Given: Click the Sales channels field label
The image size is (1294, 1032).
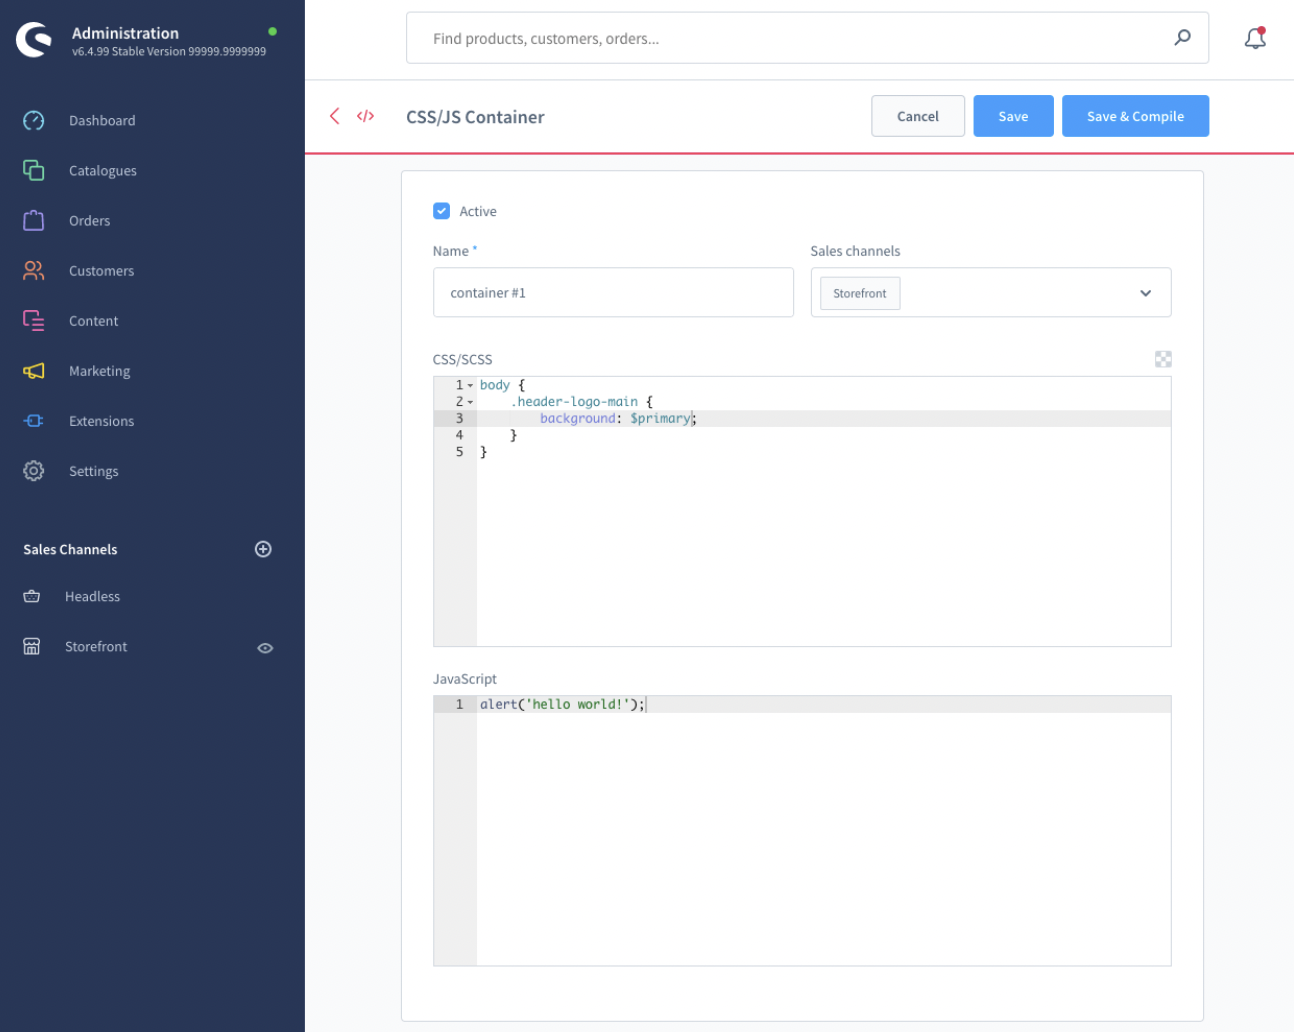Looking at the screenshot, I should tap(855, 251).
